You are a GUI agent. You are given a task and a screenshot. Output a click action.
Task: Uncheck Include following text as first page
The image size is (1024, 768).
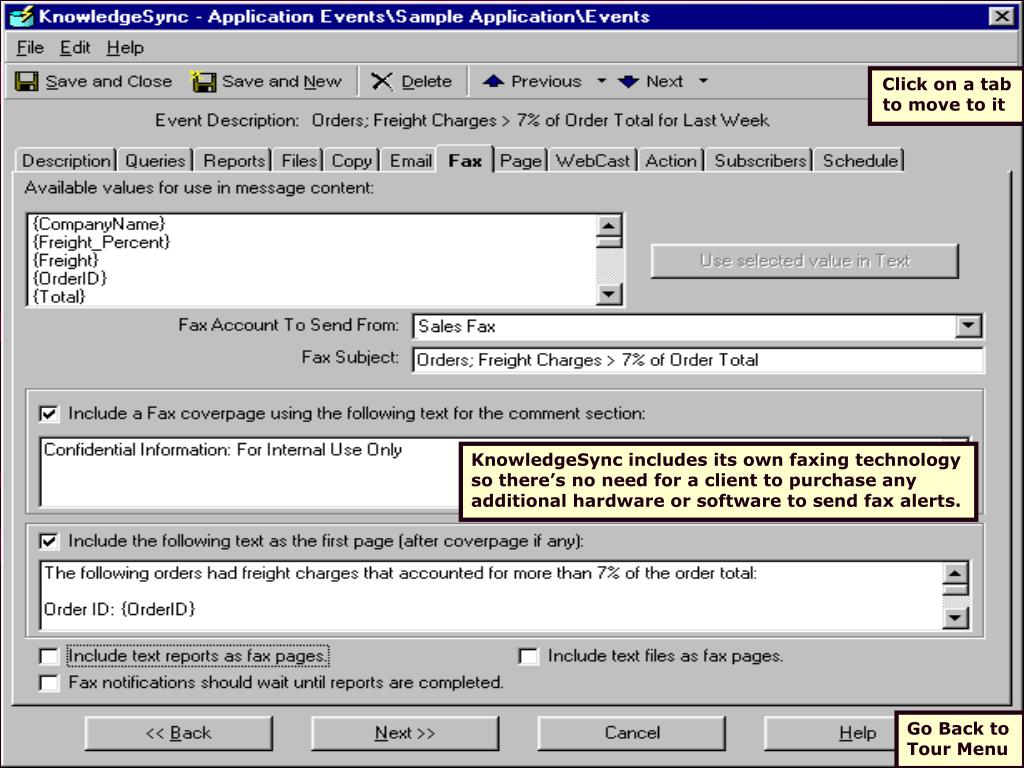(49, 541)
